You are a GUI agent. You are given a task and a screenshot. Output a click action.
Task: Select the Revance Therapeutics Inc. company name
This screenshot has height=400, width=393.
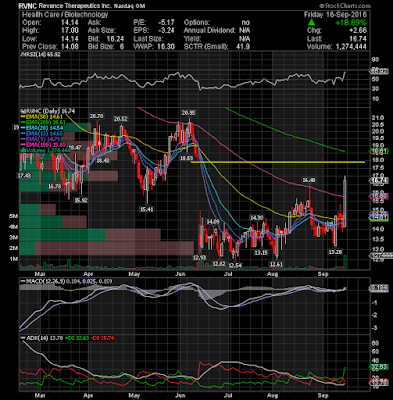tap(75, 6)
